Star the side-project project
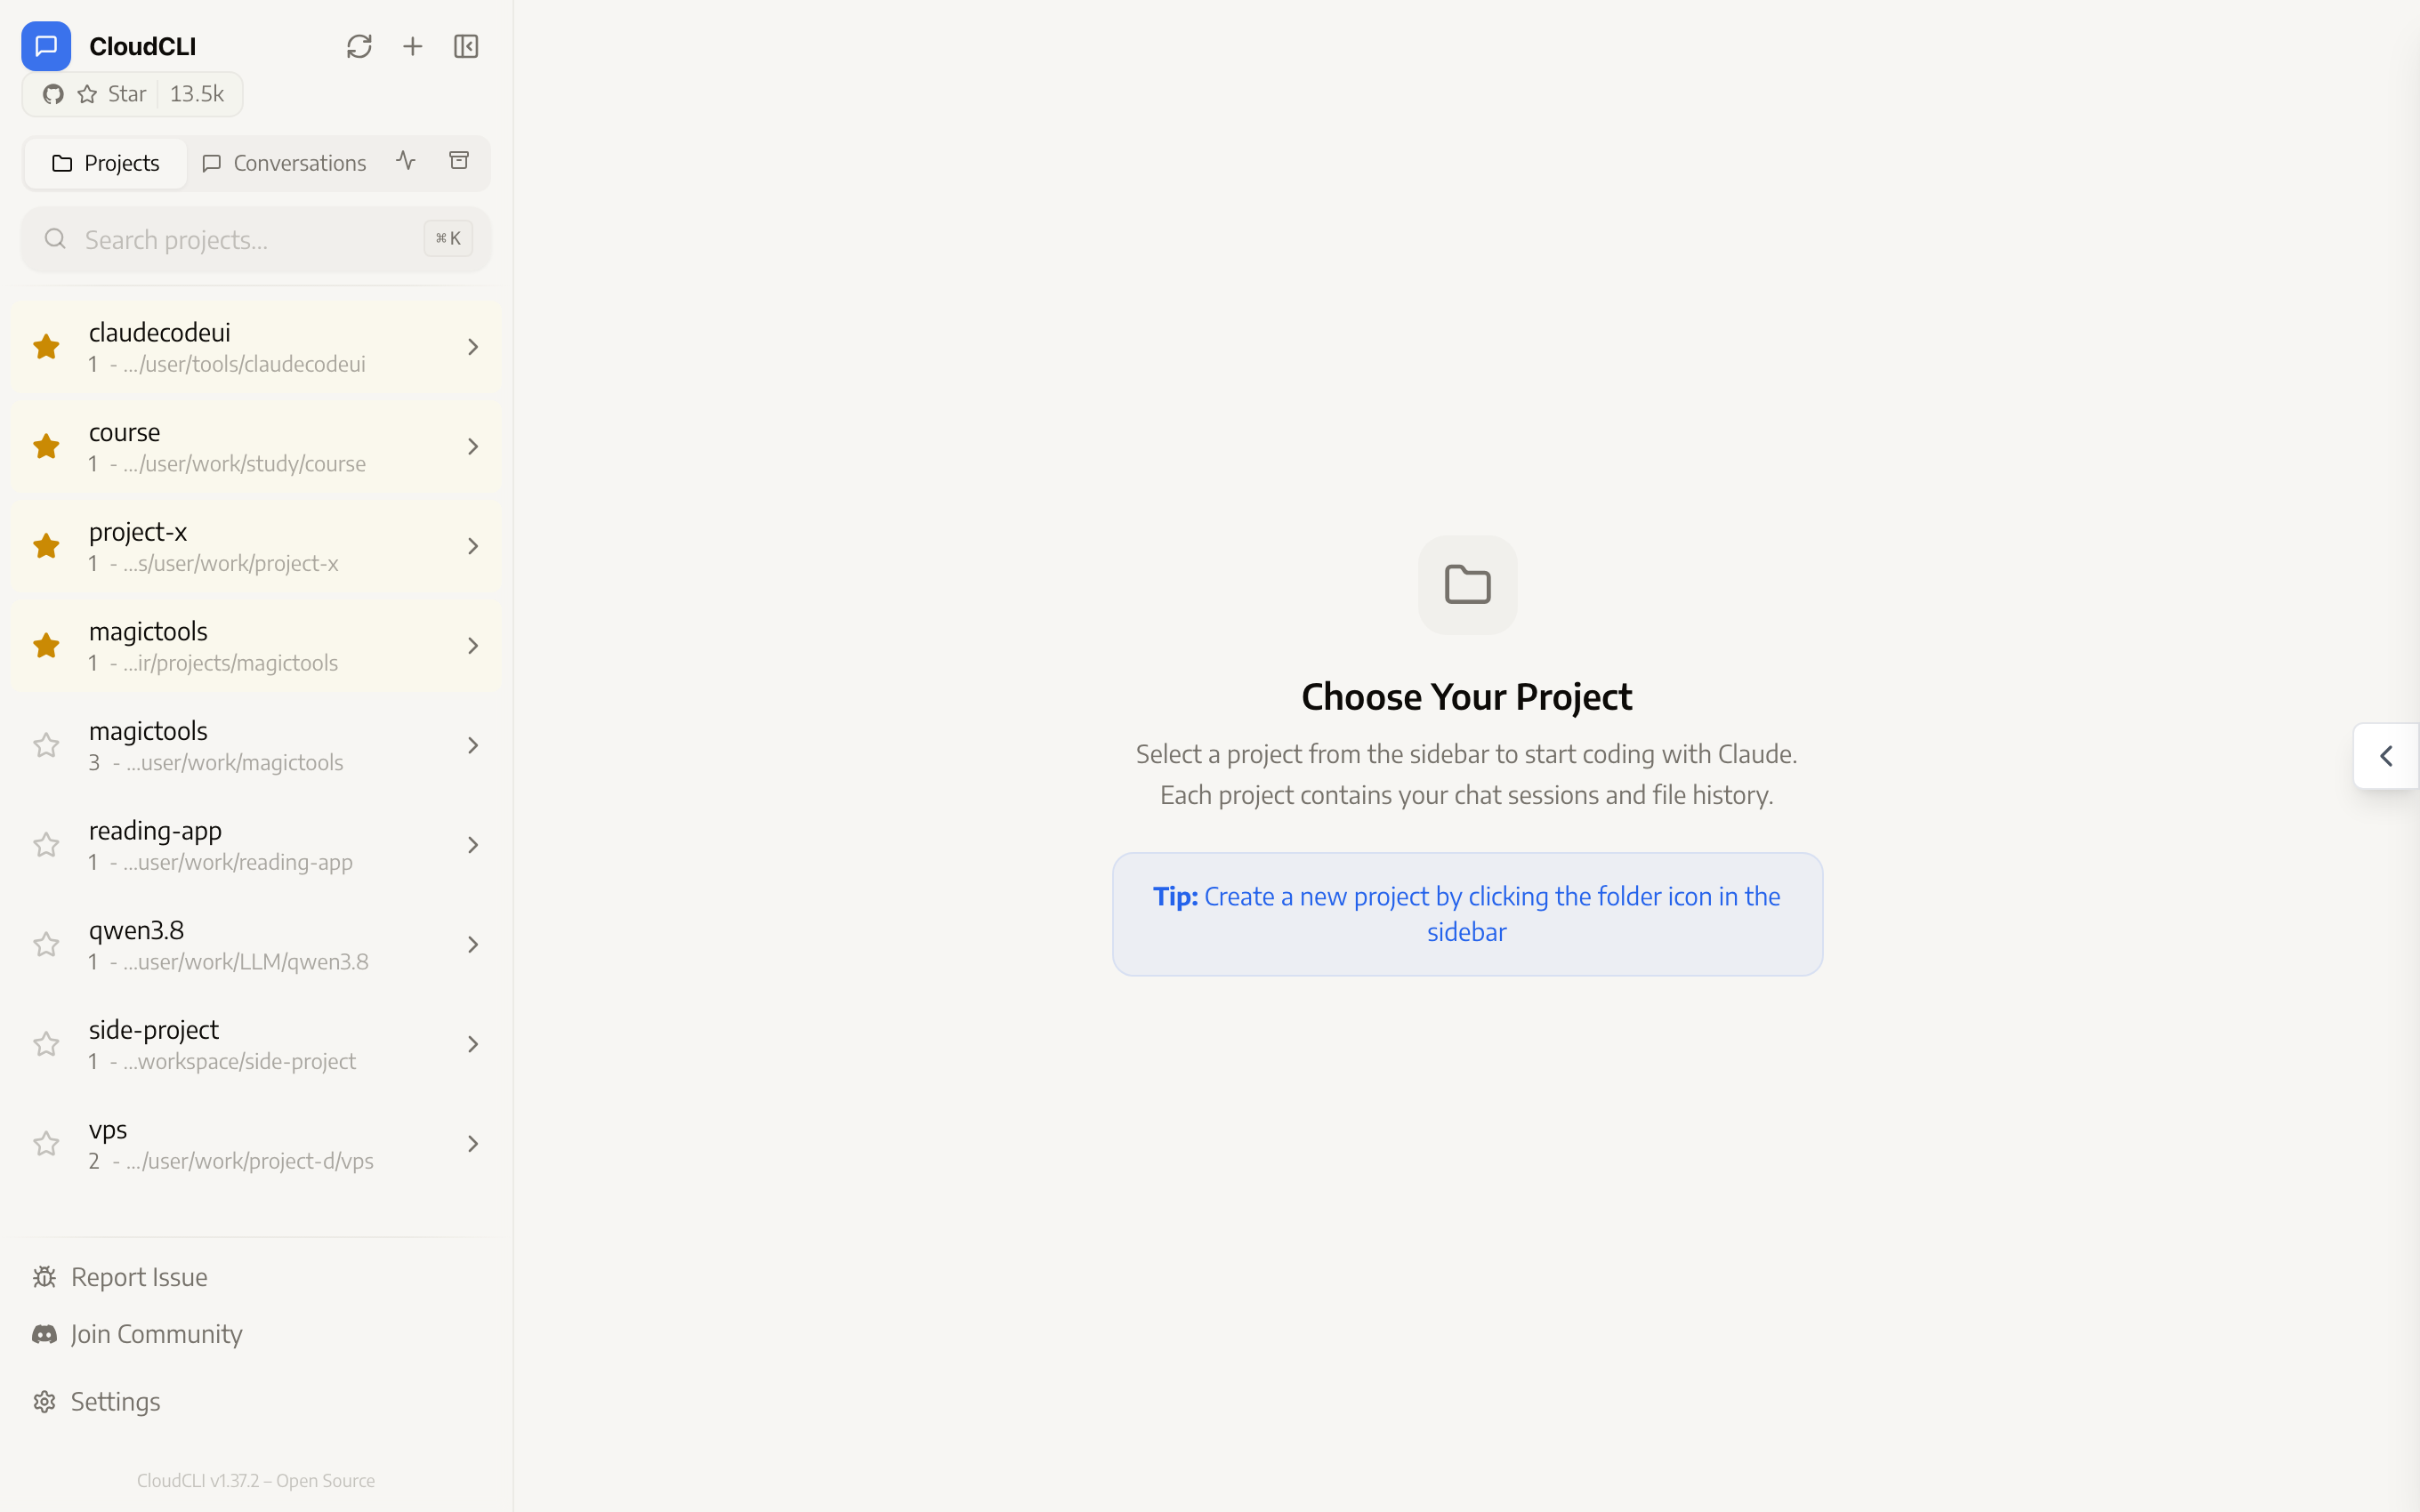This screenshot has height=1512, width=2420. click(x=46, y=1044)
